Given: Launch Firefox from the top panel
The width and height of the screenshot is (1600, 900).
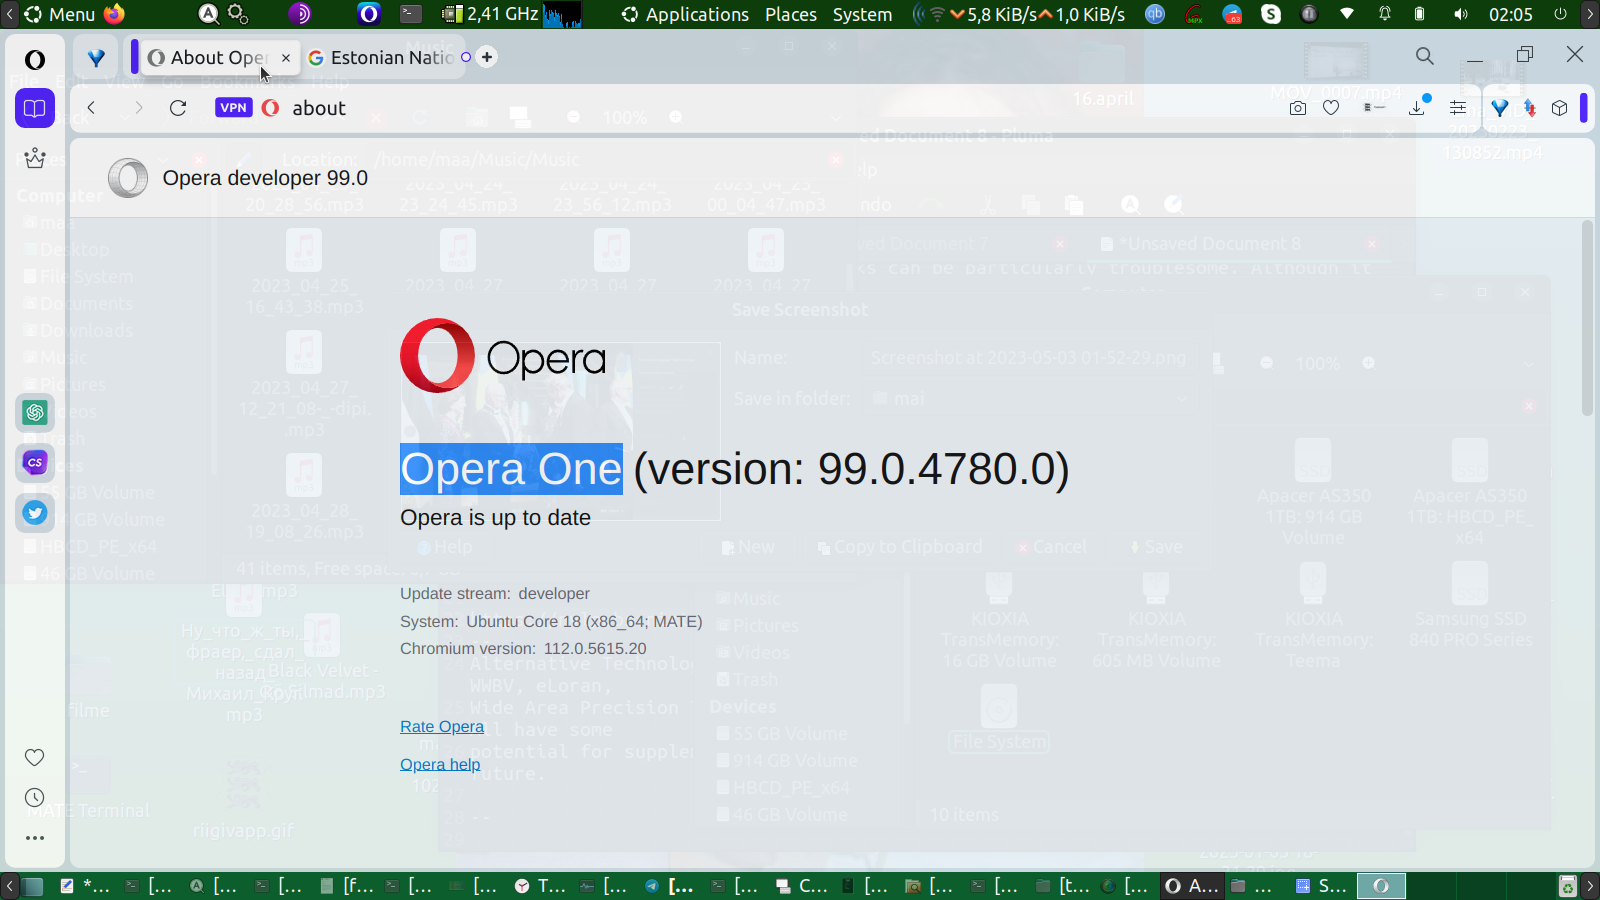Looking at the screenshot, I should [115, 14].
